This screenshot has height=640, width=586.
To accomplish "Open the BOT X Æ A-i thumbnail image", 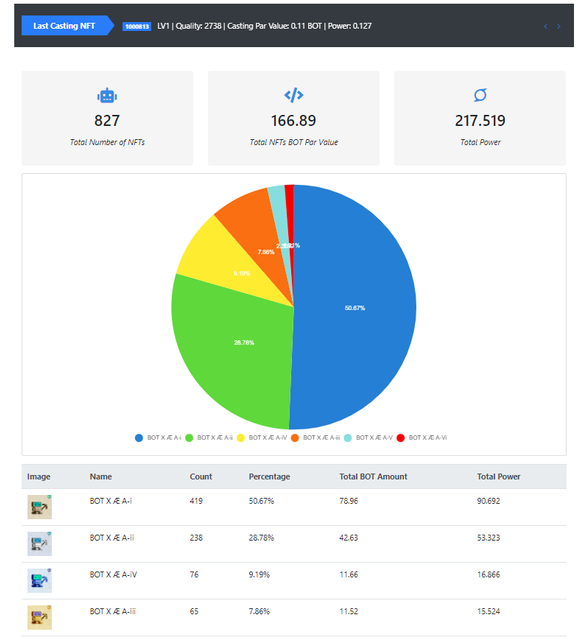I will (x=40, y=507).
